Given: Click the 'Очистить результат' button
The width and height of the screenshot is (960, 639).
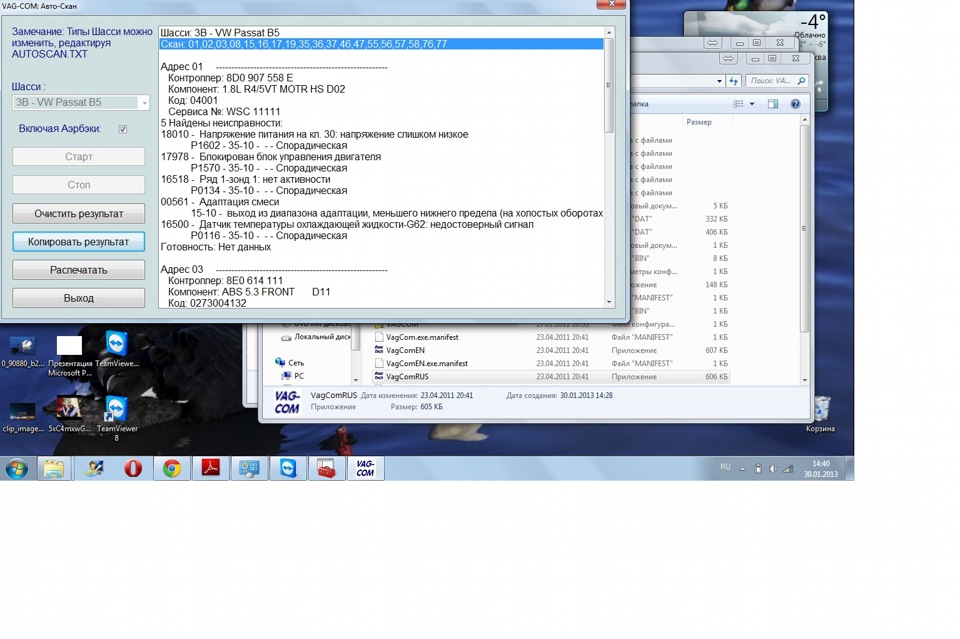Looking at the screenshot, I should 78,214.
